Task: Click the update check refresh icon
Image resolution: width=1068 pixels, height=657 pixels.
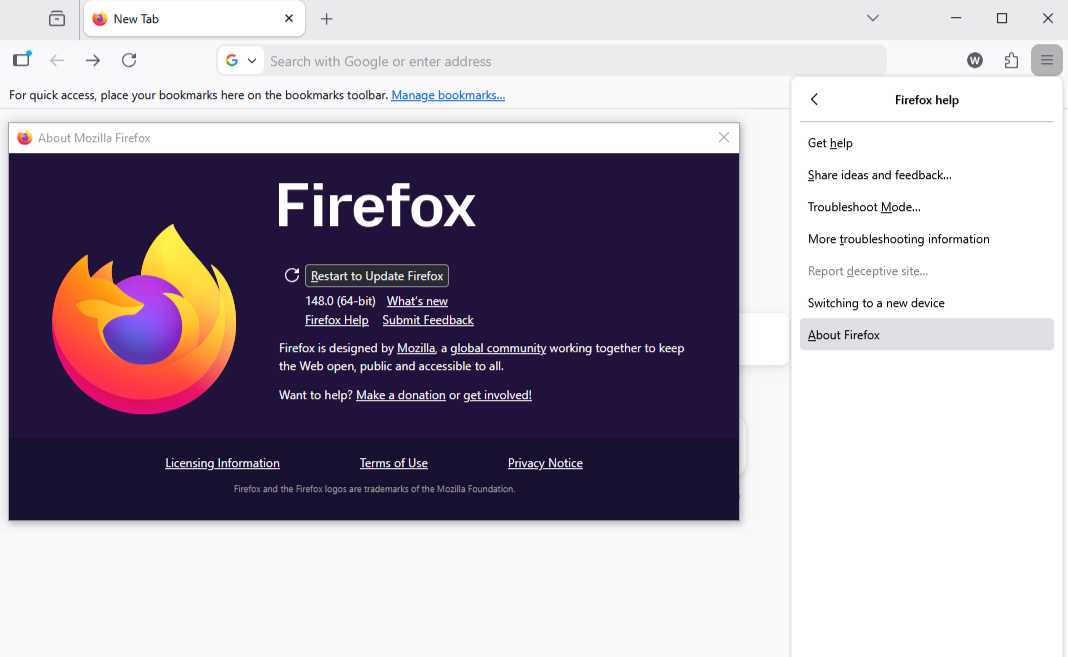Action: tap(291, 274)
